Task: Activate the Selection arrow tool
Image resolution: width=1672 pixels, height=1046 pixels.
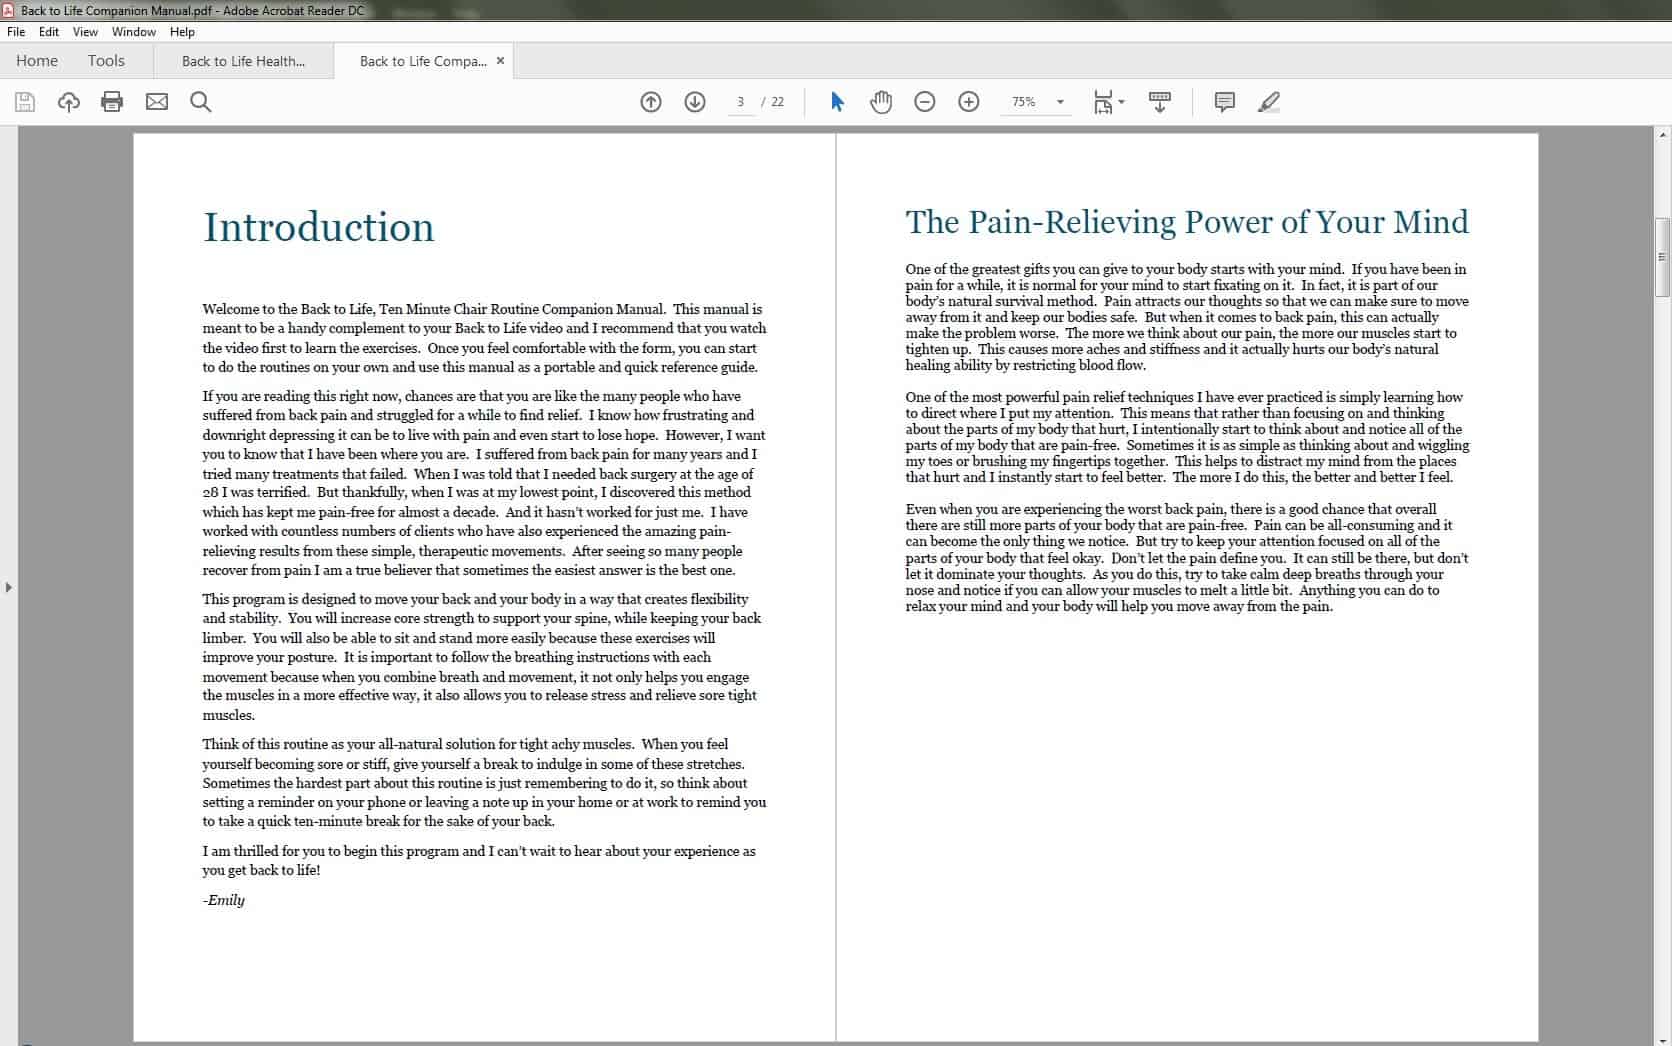Action: 836,101
